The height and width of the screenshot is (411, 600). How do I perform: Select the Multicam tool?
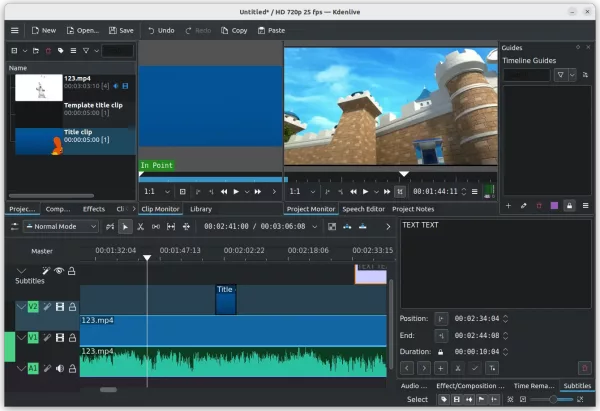[186, 227]
